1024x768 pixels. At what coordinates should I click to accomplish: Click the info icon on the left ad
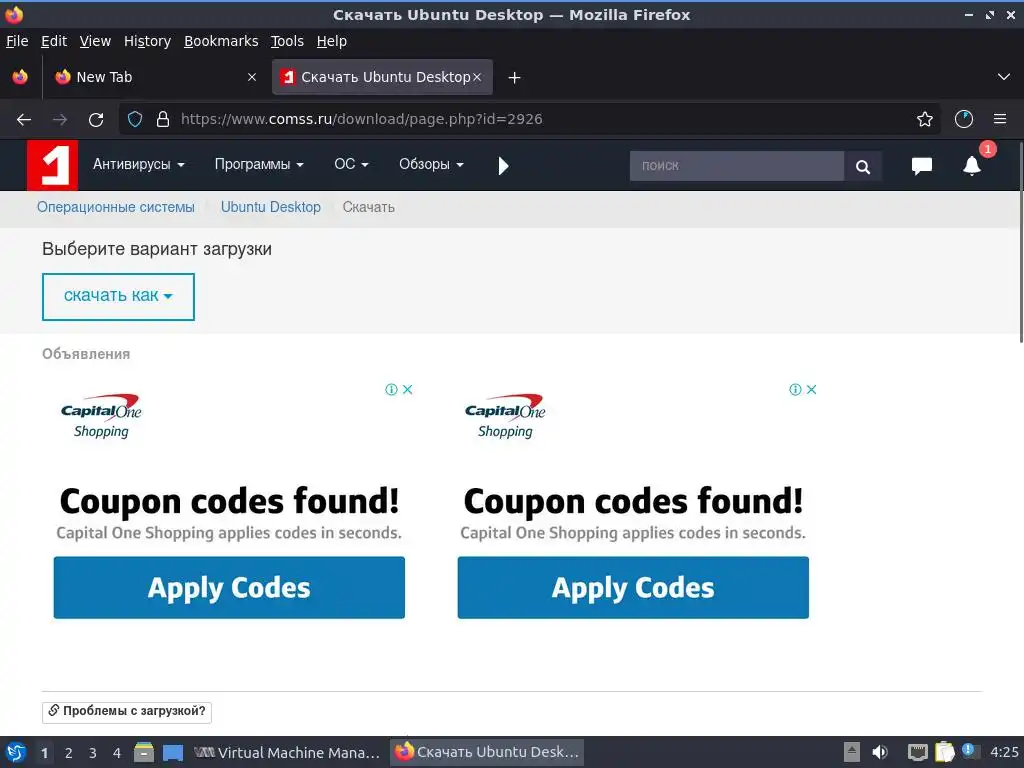pyautogui.click(x=391, y=389)
